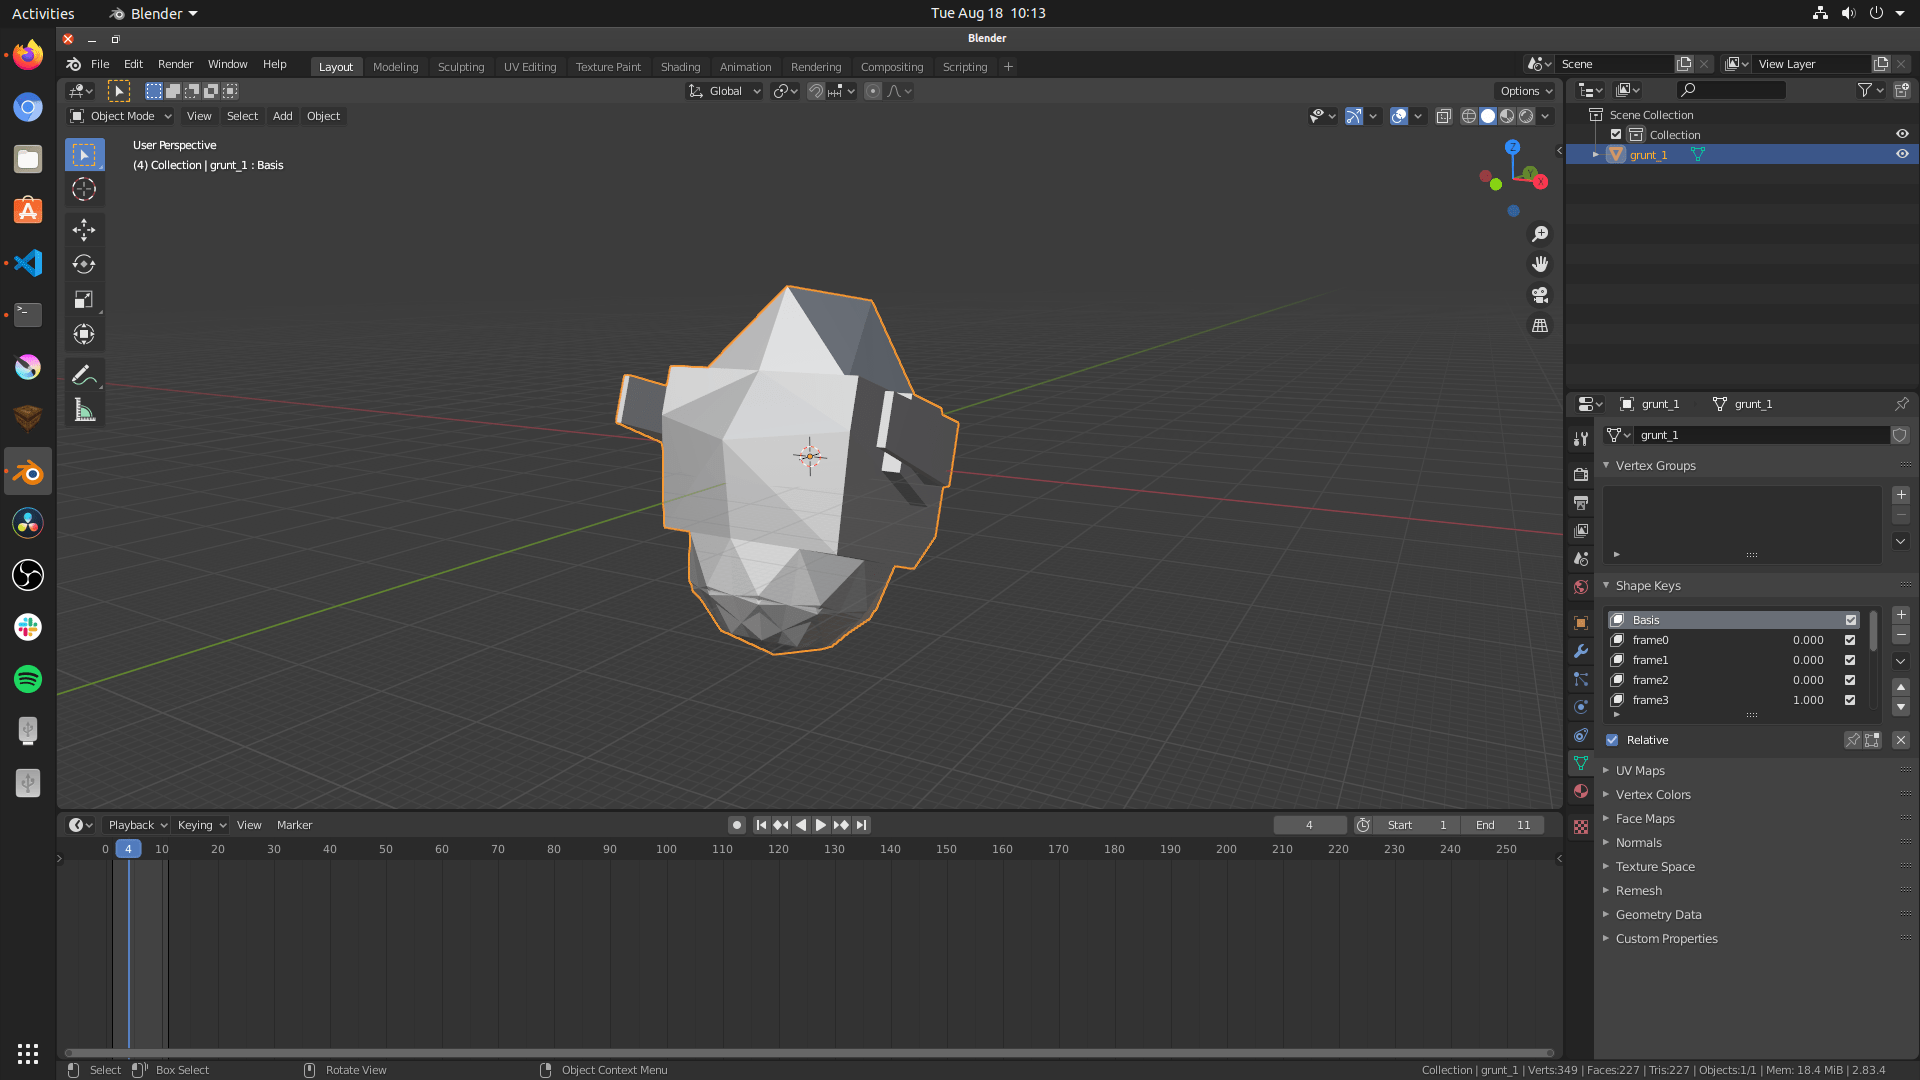
Task: Disable the frame3 shape key checkbox
Action: (x=1850, y=700)
